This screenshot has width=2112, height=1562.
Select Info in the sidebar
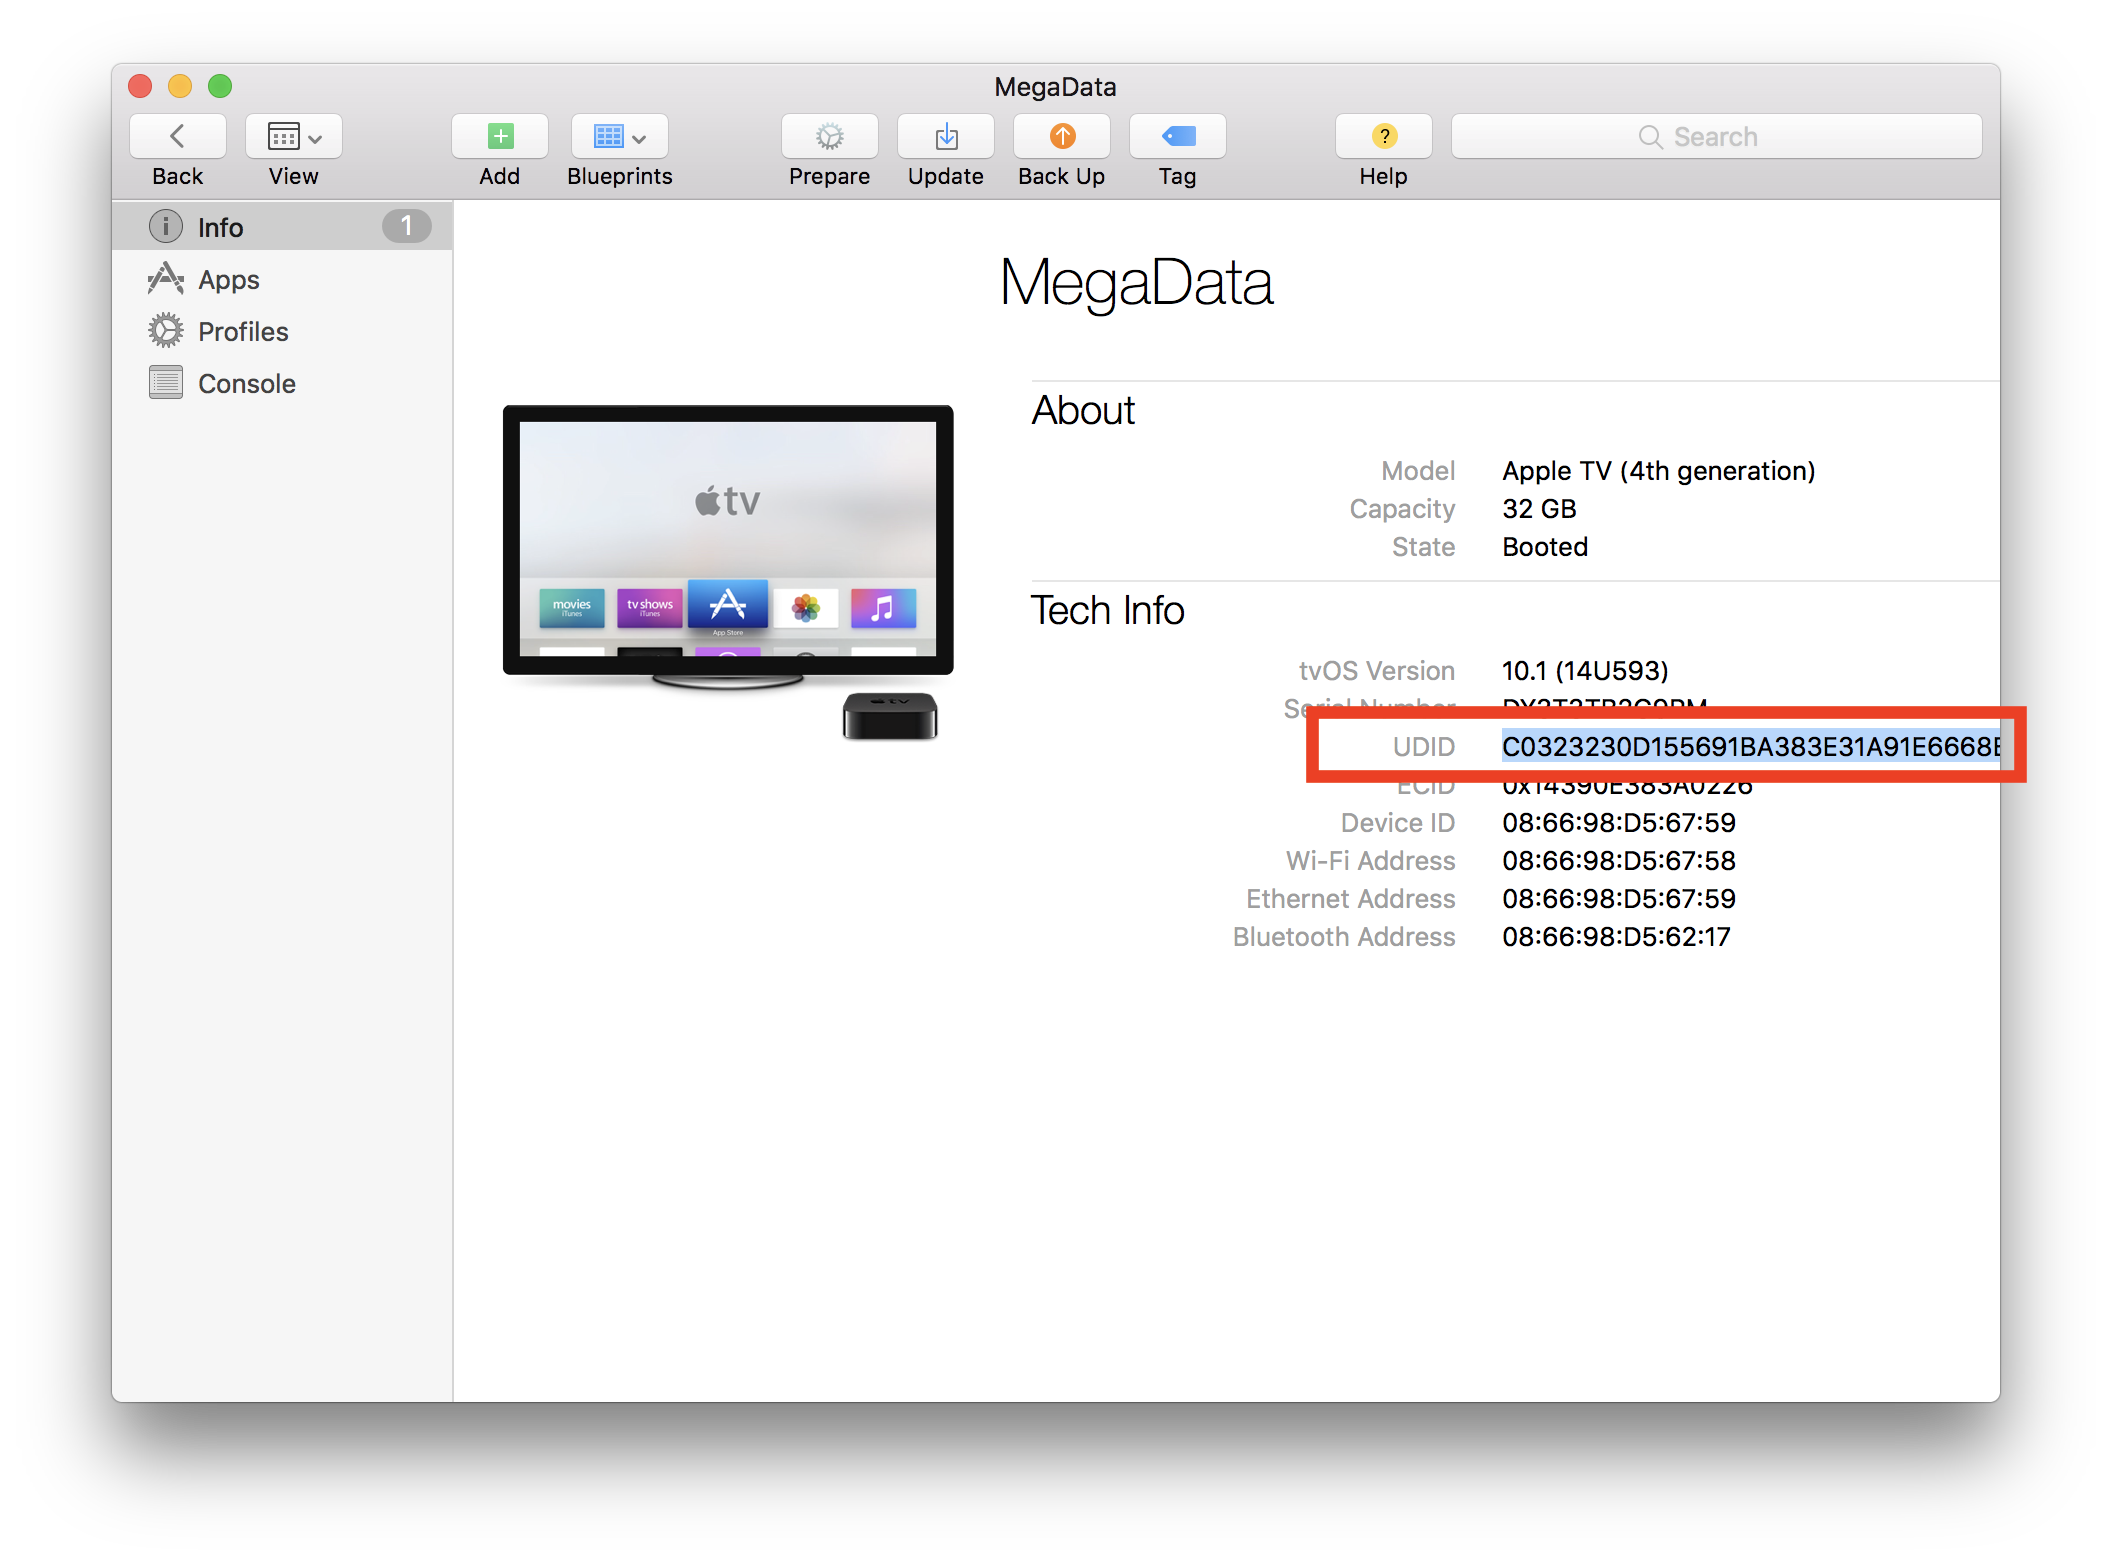click(x=282, y=227)
